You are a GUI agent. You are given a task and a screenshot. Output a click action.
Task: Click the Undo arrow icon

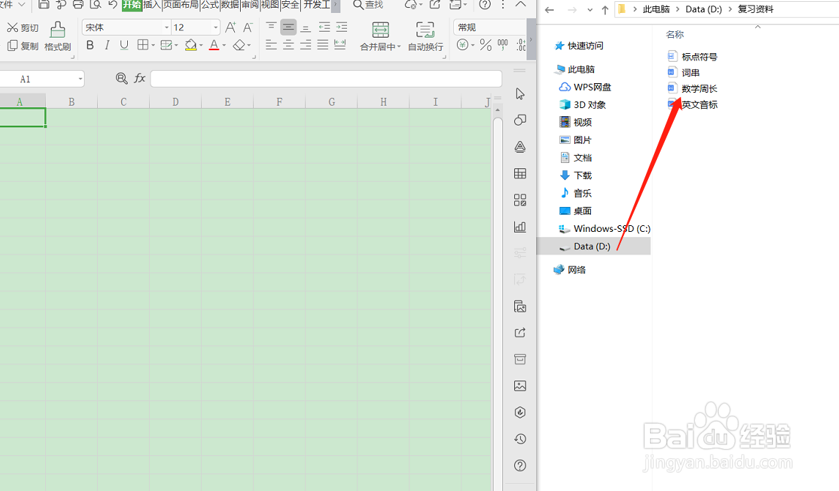coord(112,5)
